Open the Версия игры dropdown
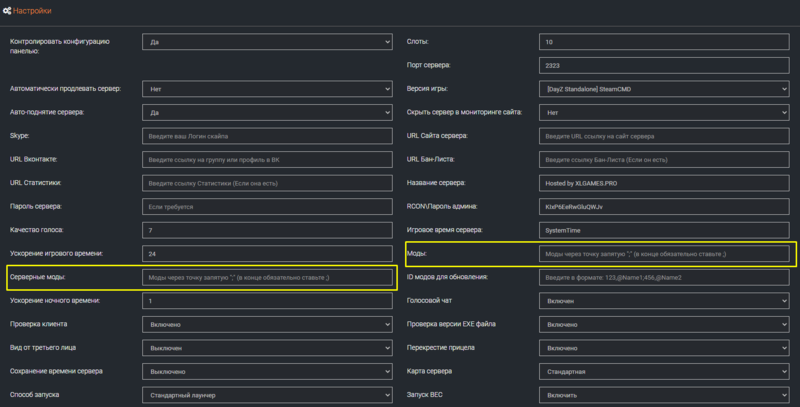The height and width of the screenshot is (407, 800). 663,89
